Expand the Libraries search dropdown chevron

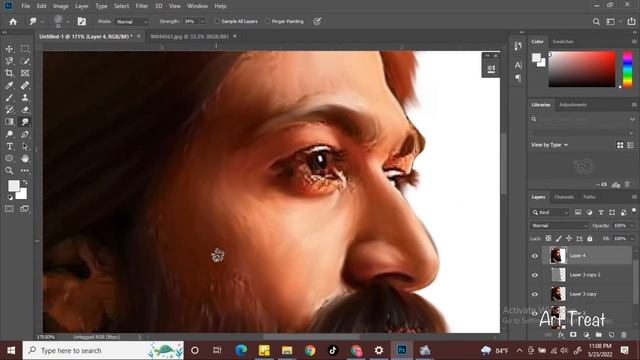(632, 119)
